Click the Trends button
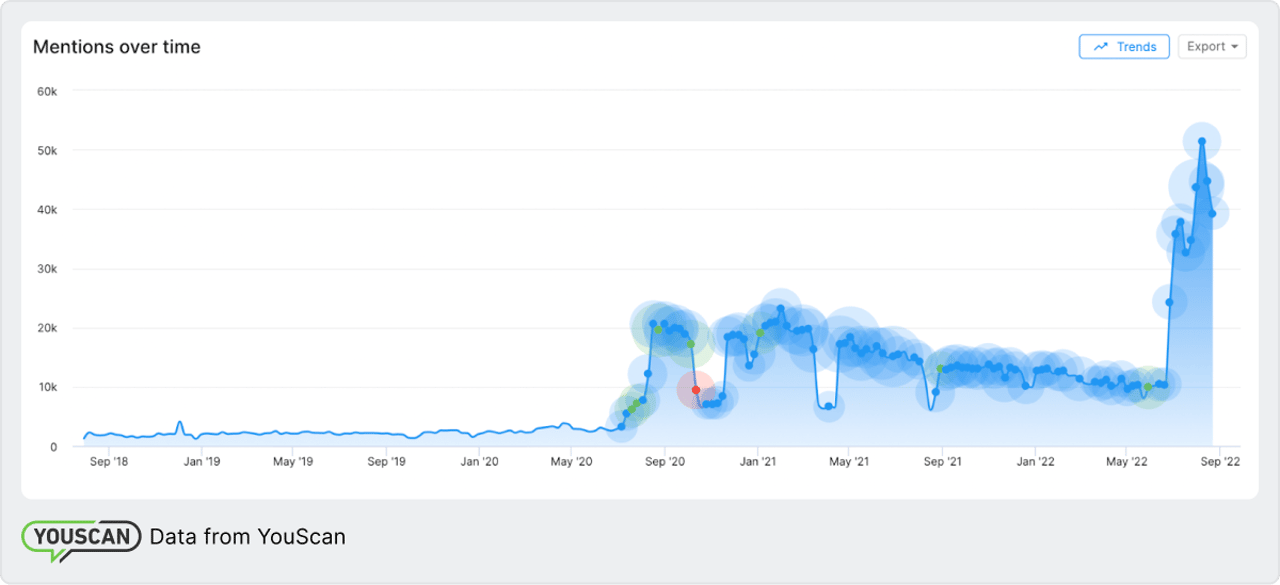Image resolution: width=1280 pixels, height=585 pixels. 1124,46
